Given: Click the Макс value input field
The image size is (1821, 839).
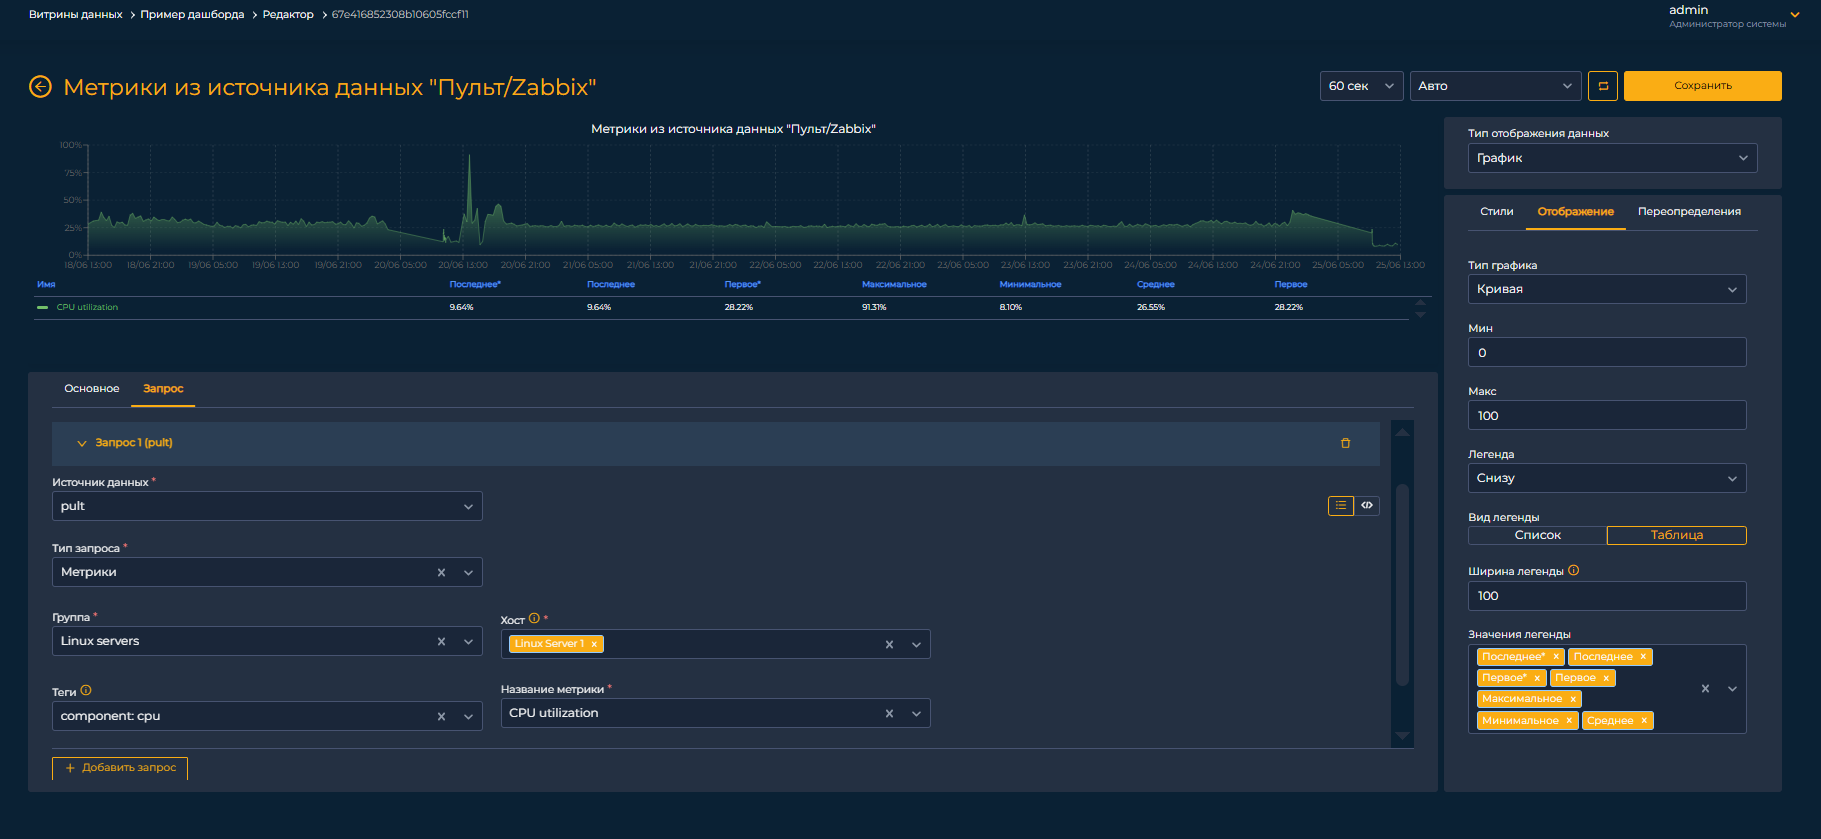Looking at the screenshot, I should (1606, 416).
